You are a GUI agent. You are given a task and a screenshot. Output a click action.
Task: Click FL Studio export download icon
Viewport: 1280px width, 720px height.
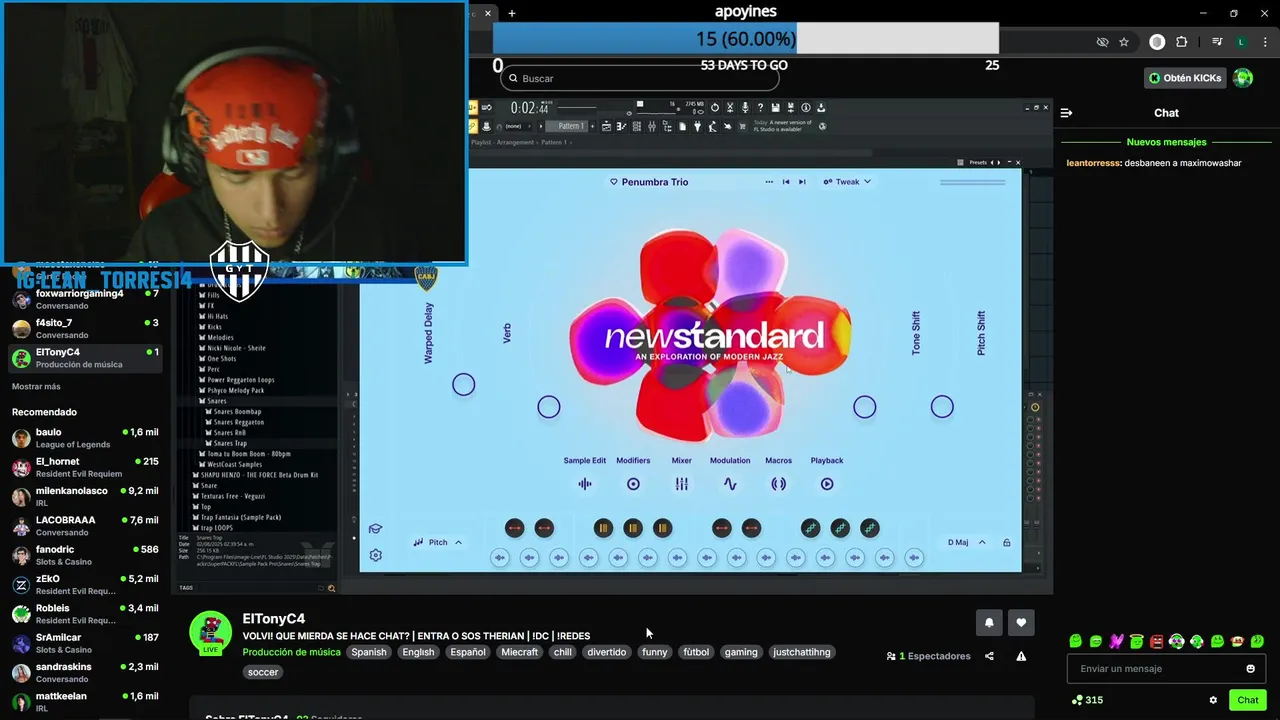point(821,107)
